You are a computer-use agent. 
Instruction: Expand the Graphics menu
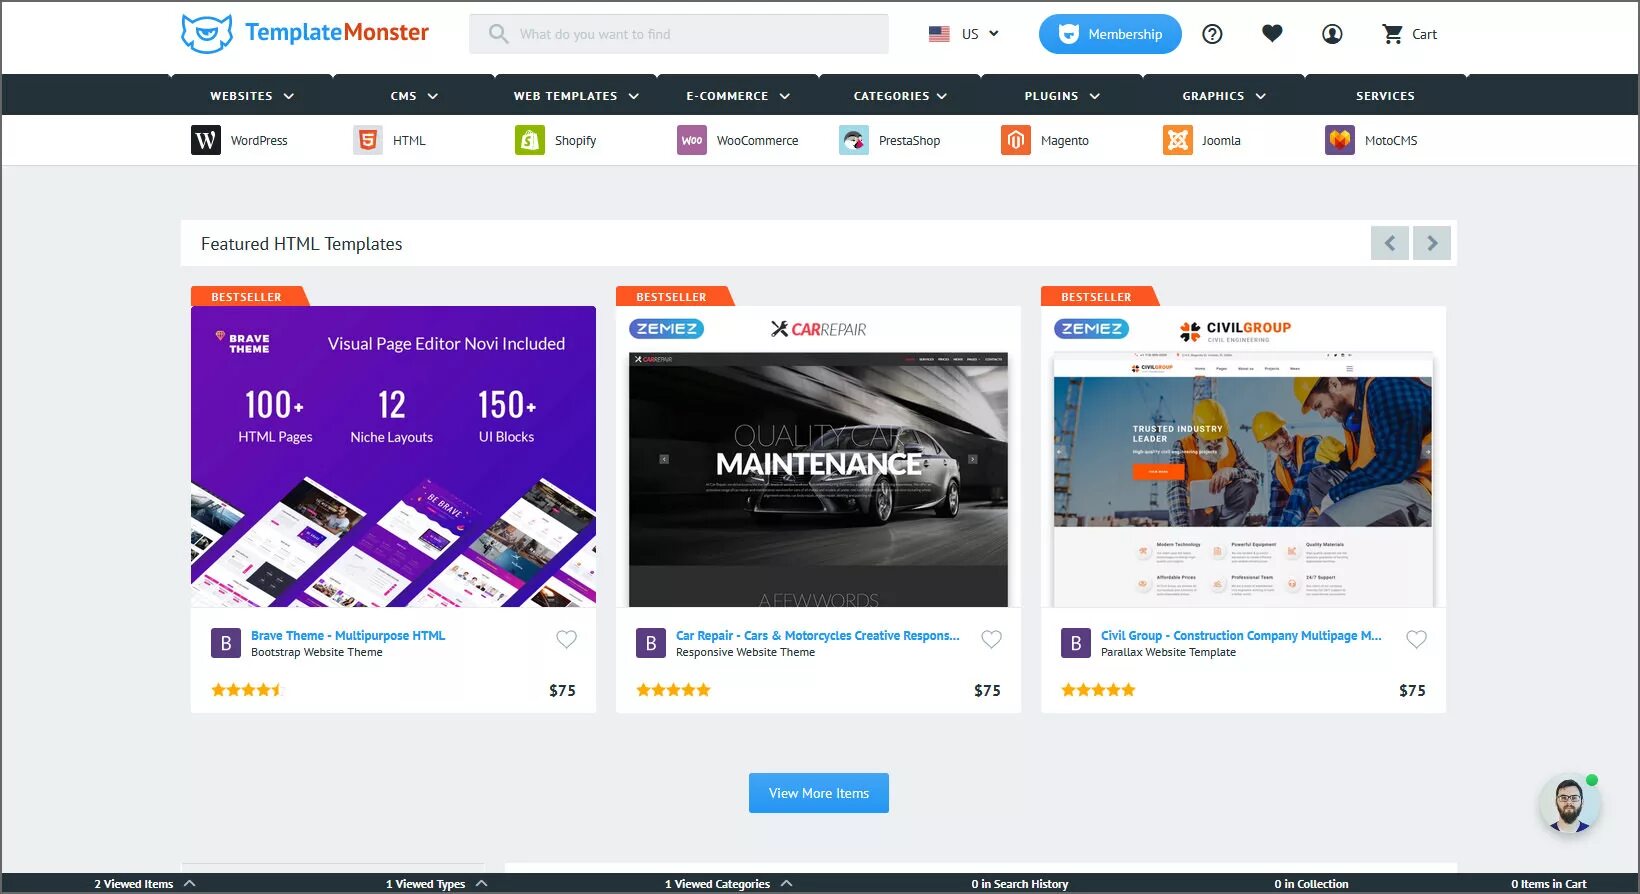tap(1224, 96)
